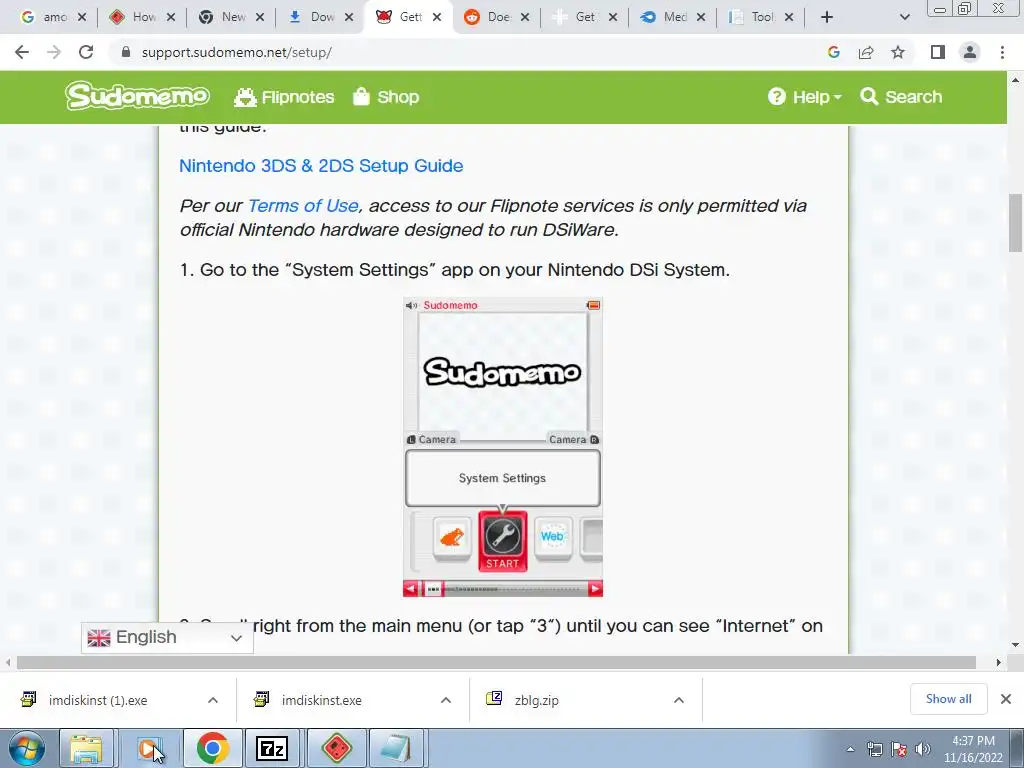Open Windows Explorer from the taskbar
Viewport: 1024px width, 768px height.
[86, 748]
